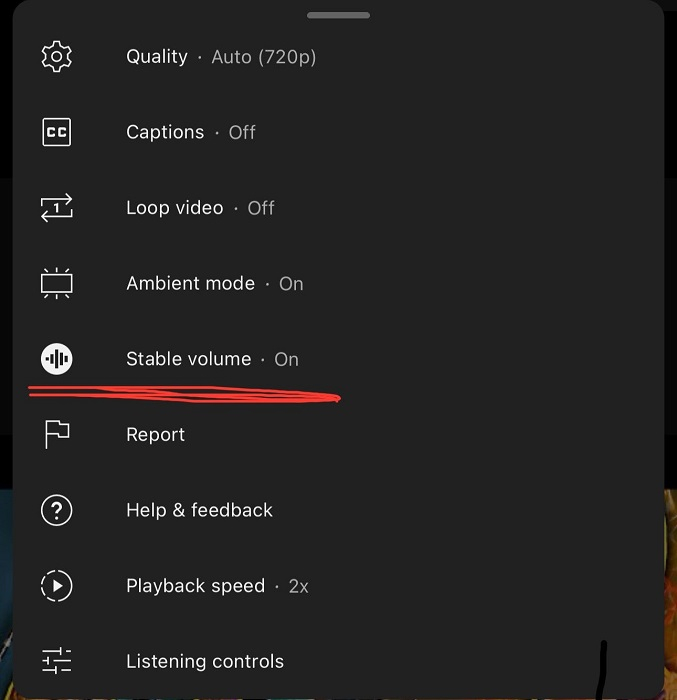
Task: Tap the Quality gear icon
Action: click(57, 57)
